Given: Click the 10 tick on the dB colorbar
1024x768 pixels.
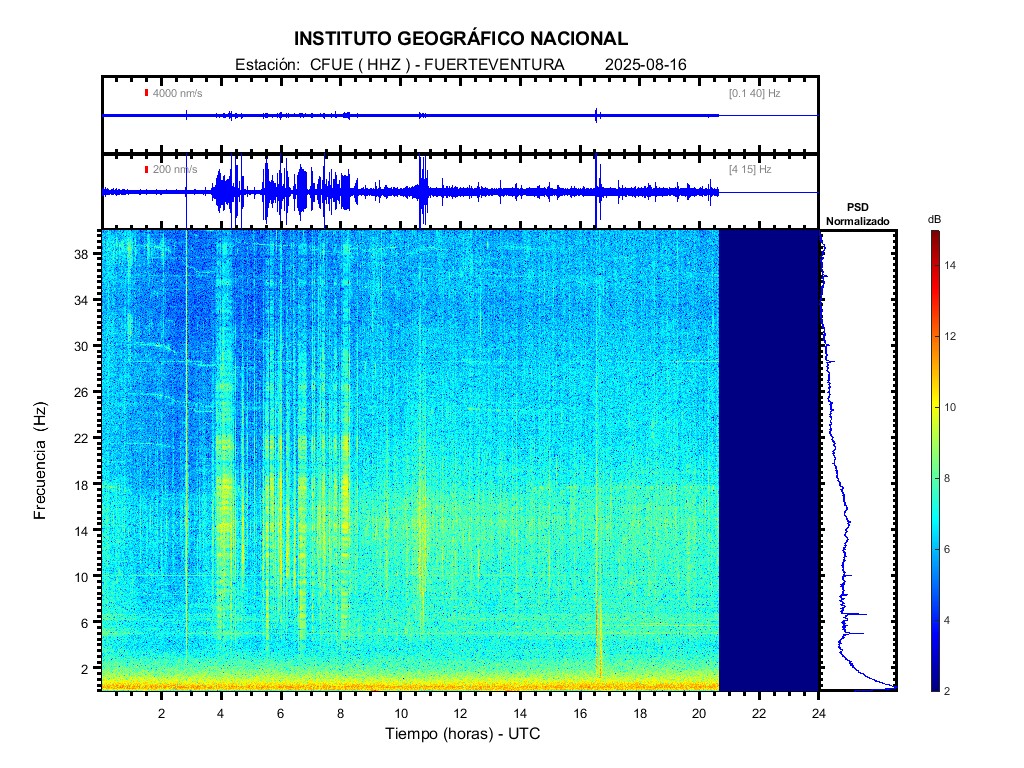Looking at the screenshot, I should (x=950, y=407).
